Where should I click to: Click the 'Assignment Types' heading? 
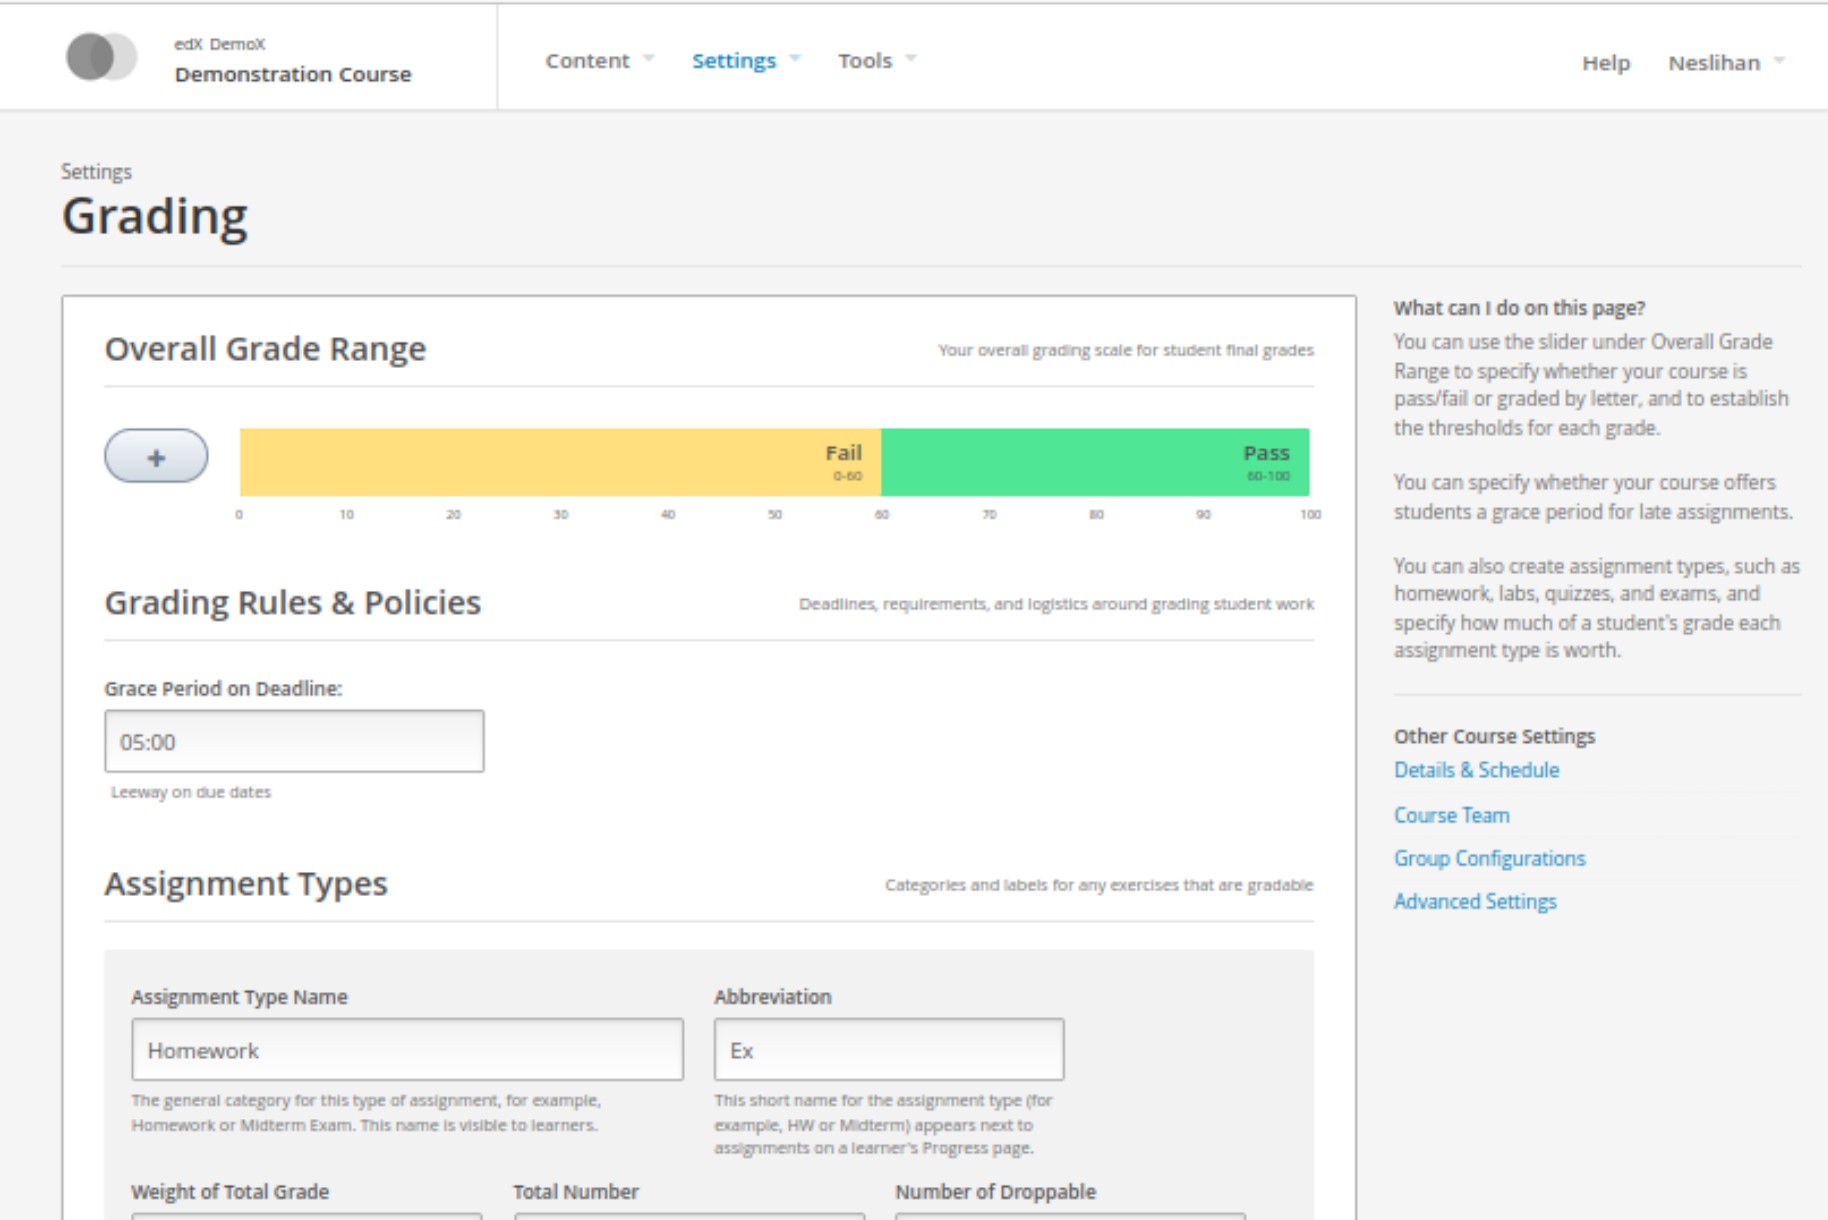246,884
